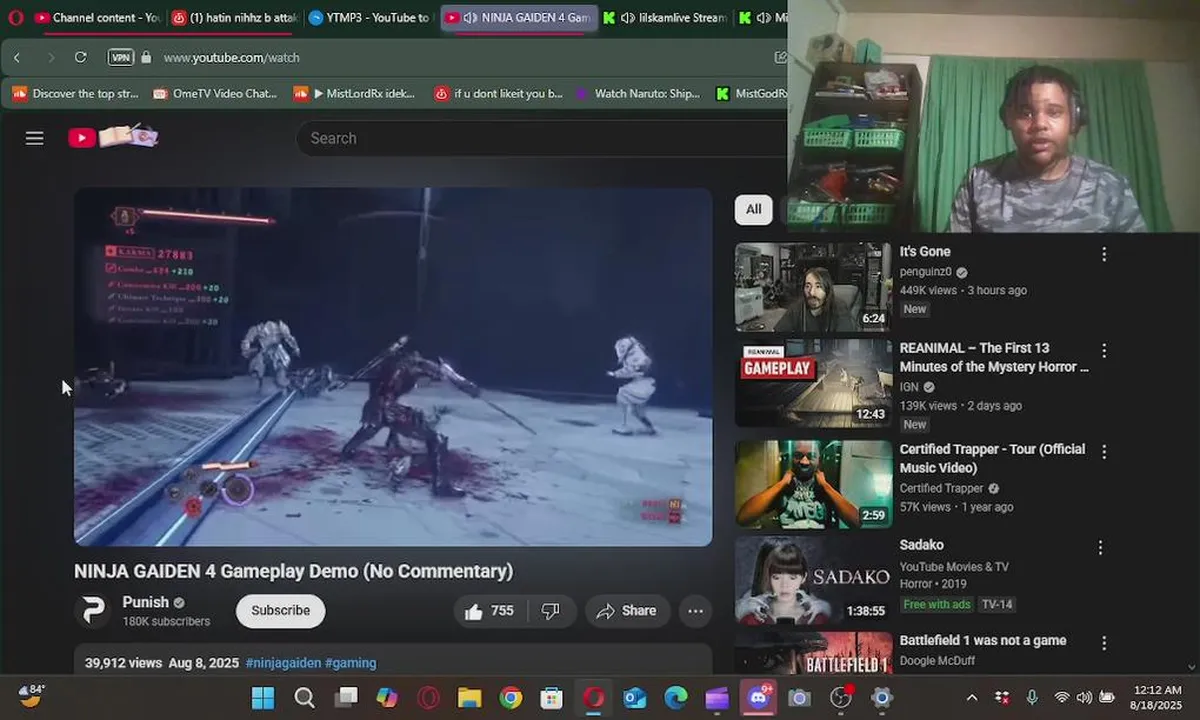Select the NINJA GAIDEN 4 tab
The image size is (1200, 720).
(519, 17)
